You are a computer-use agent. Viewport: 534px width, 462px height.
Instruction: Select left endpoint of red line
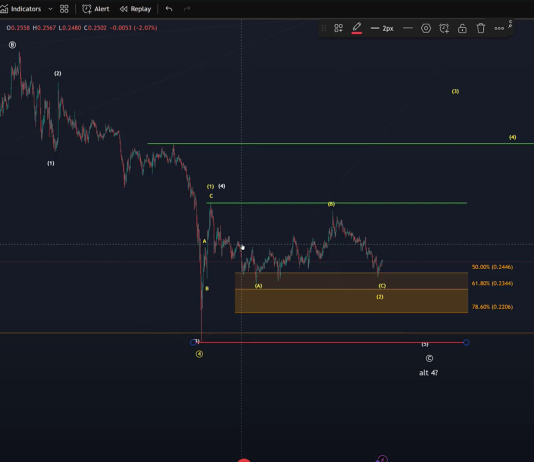(x=193, y=342)
